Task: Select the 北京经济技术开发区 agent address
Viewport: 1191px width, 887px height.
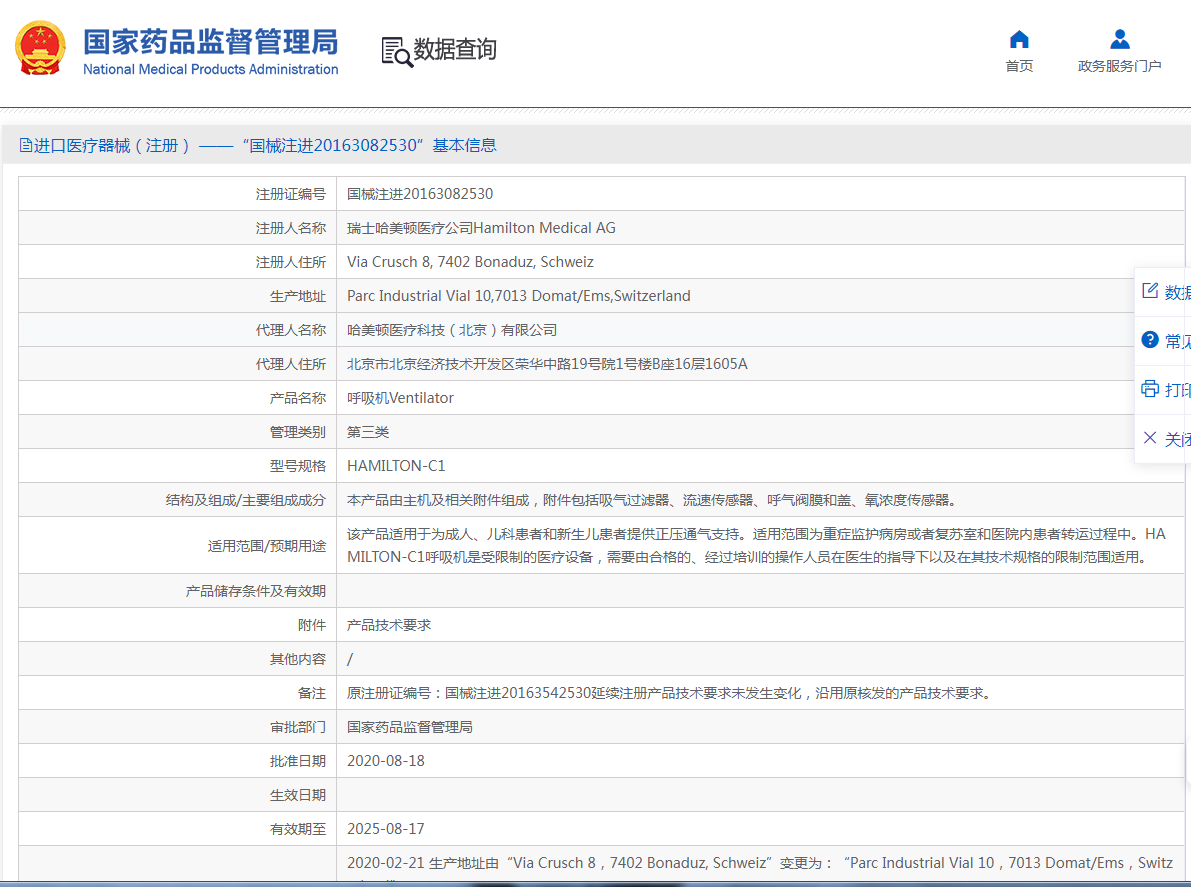Action: pyautogui.click(x=547, y=364)
